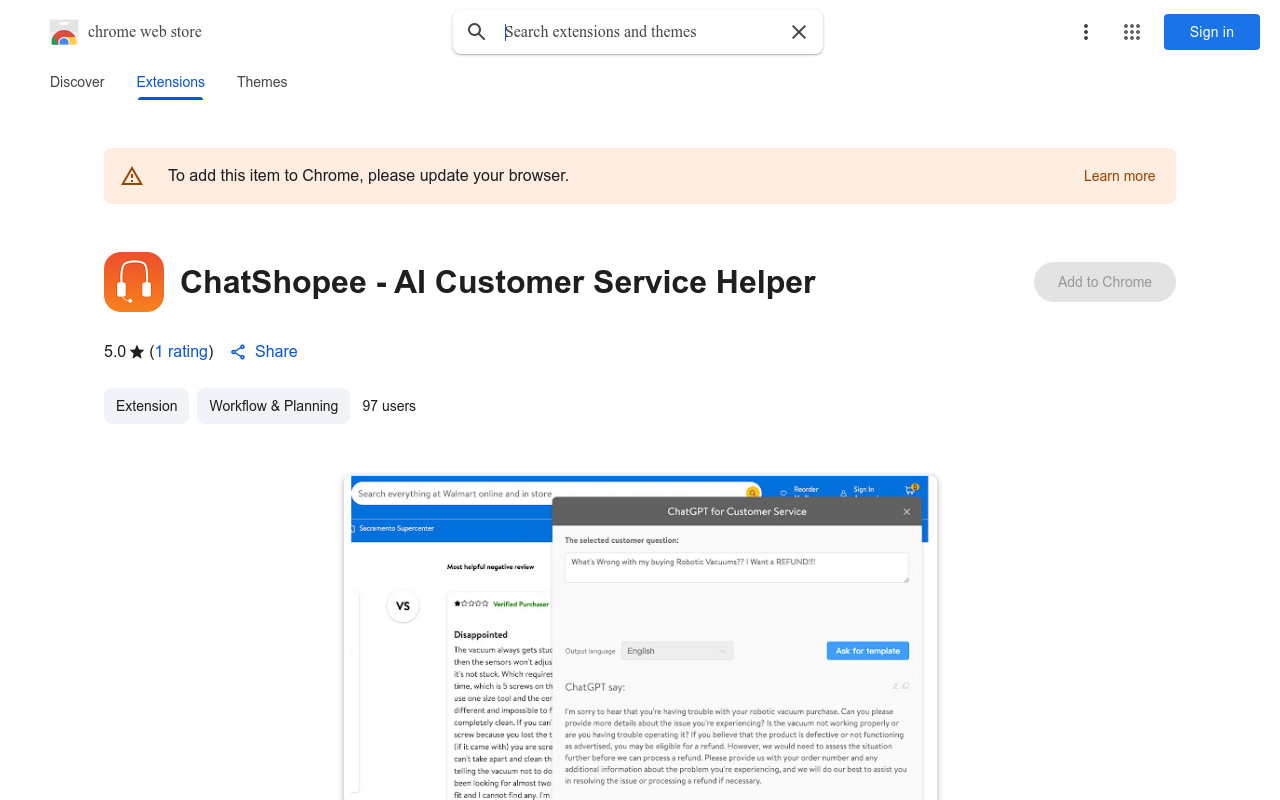Click the ChatShopee headset app icon
The width and height of the screenshot is (1280, 800).
coord(134,282)
